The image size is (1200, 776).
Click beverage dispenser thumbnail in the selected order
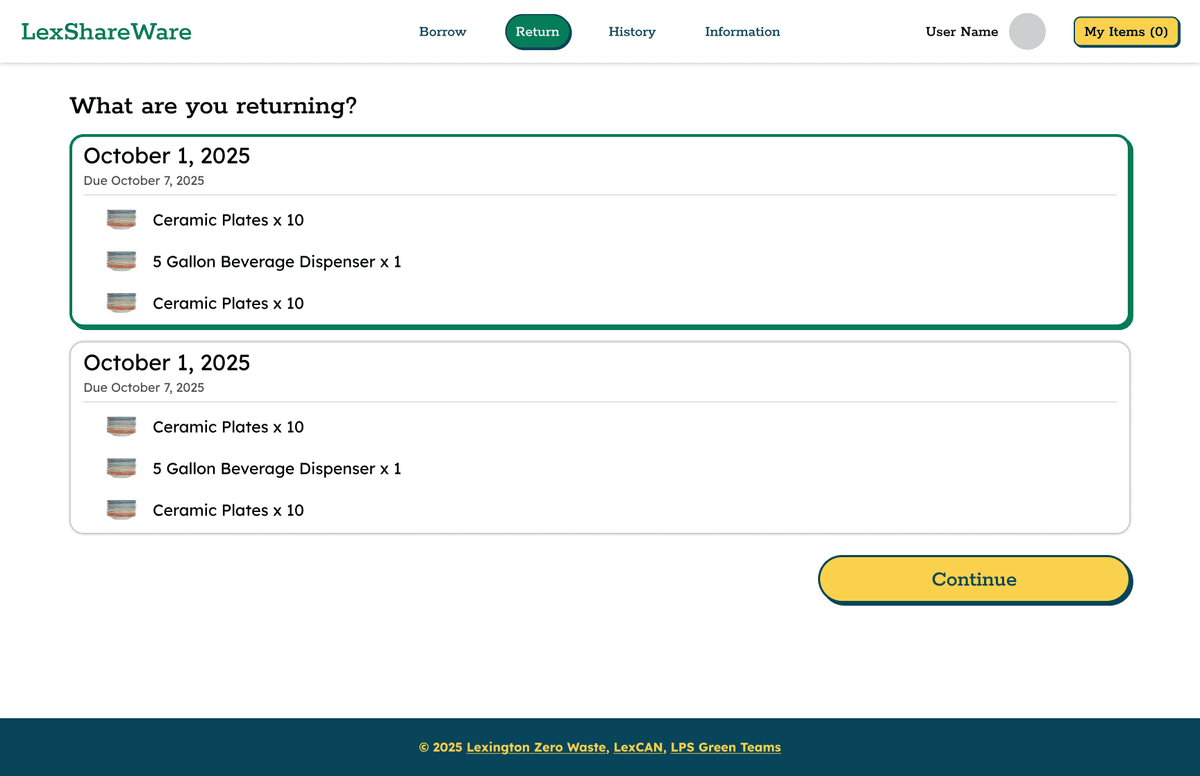[121, 262]
